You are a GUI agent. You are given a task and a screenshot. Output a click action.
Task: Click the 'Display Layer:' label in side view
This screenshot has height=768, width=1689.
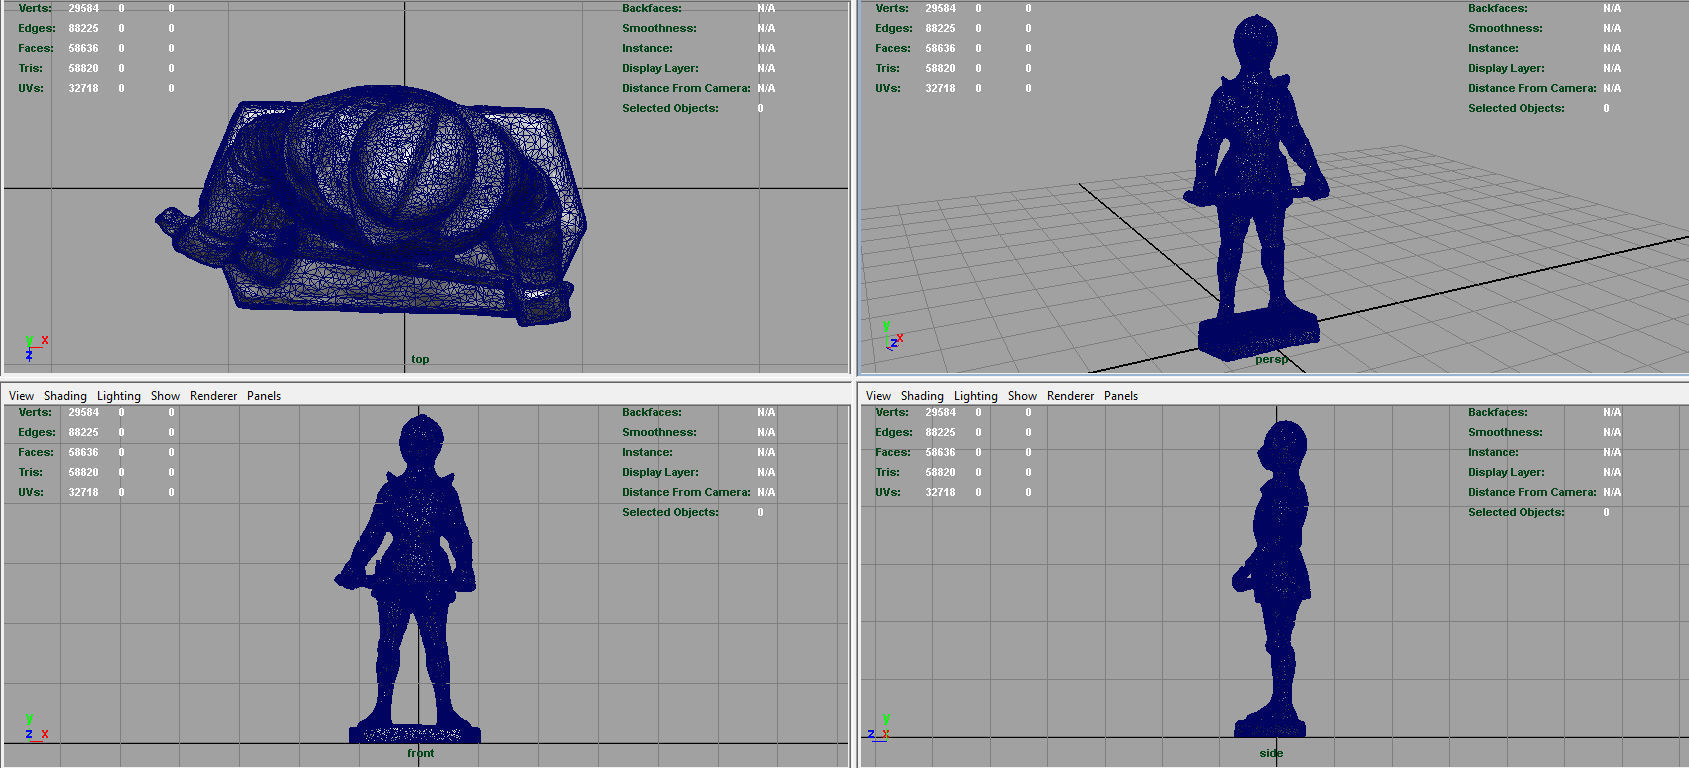tap(1506, 472)
